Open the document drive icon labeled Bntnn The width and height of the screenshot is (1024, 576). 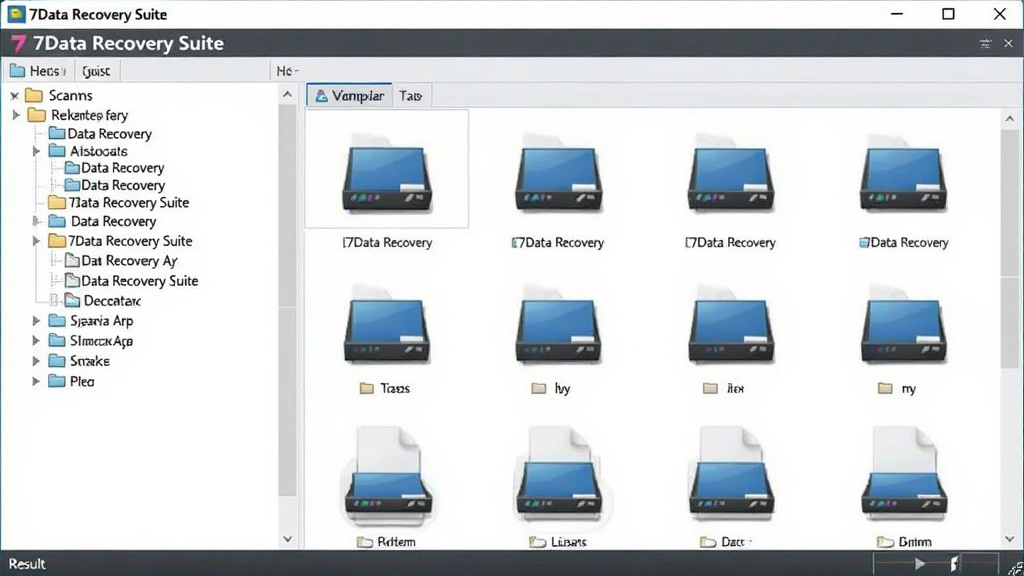click(x=904, y=475)
